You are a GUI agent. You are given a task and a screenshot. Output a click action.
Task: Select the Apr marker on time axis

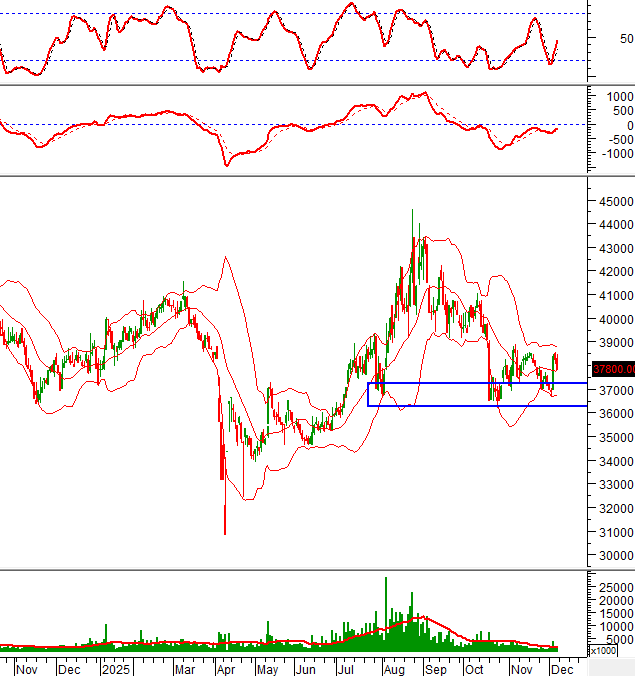[x=227, y=667]
